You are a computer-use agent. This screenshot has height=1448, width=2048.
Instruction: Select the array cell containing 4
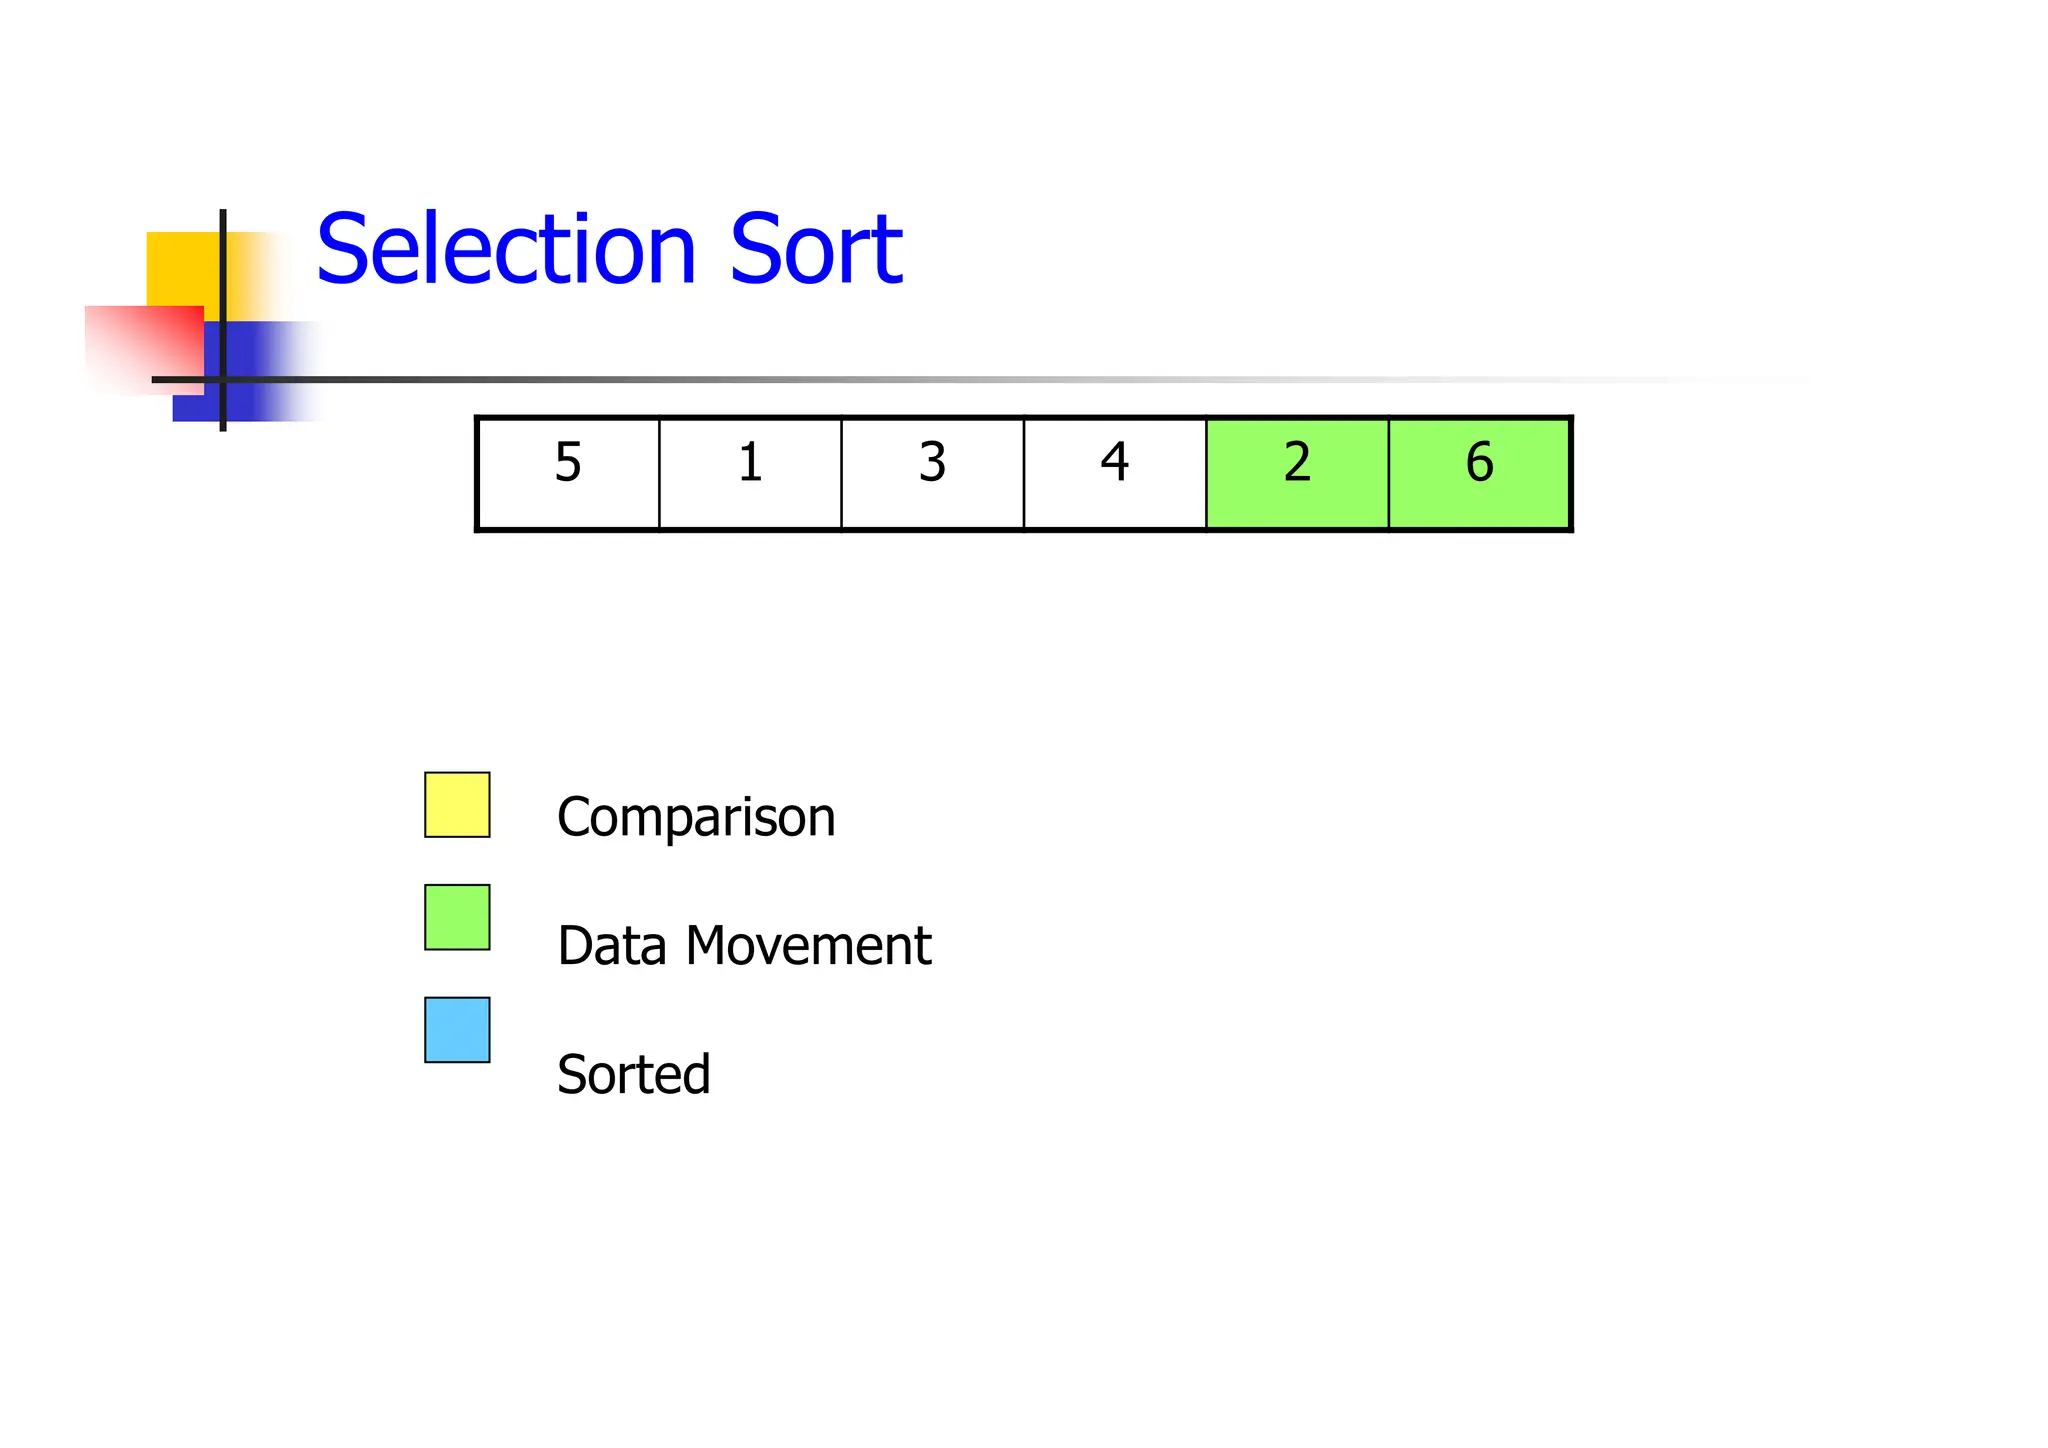point(1114,473)
